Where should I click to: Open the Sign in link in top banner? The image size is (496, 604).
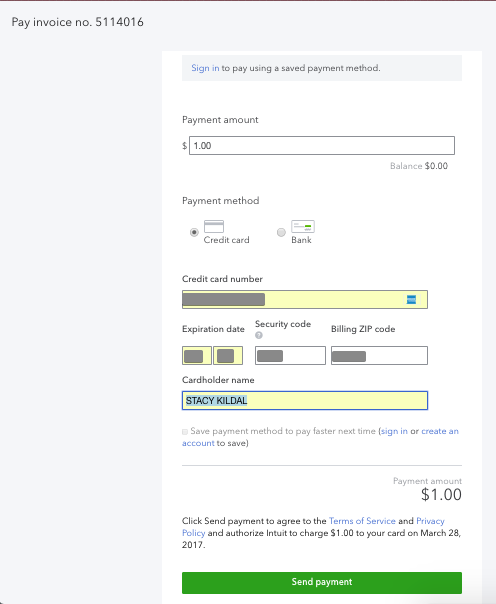(x=205, y=68)
